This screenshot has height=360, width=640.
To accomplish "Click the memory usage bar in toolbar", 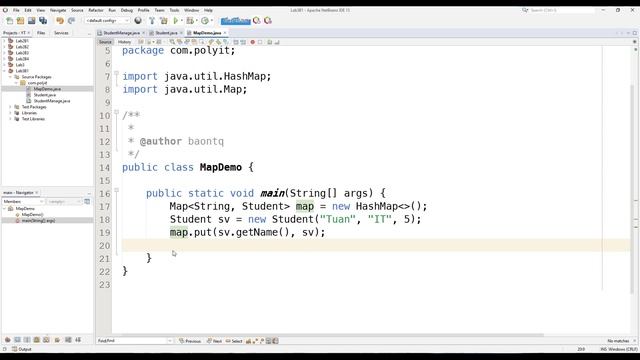I will click(236, 20).
